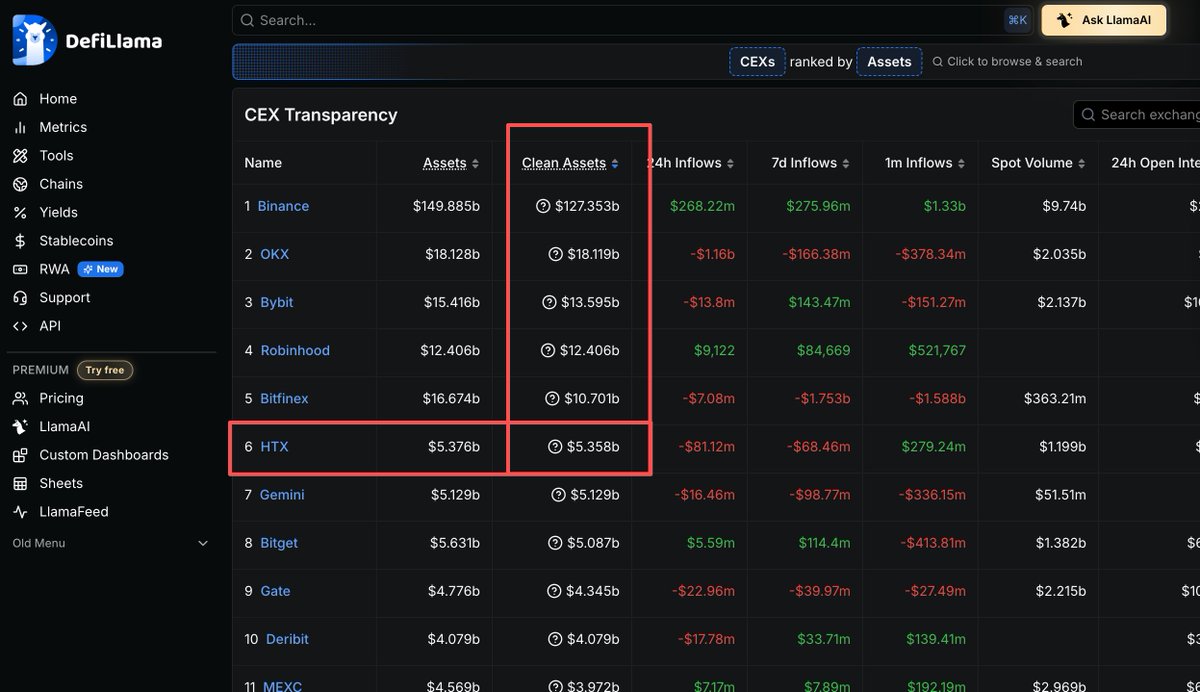
Task: Click the Ask LlamaAI button
Action: coord(1104,20)
